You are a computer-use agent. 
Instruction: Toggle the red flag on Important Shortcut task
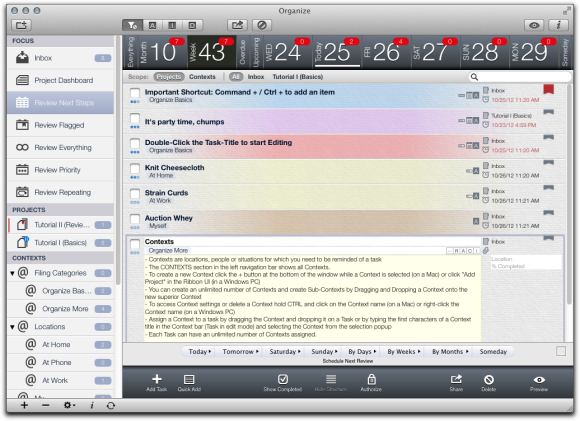click(x=549, y=89)
